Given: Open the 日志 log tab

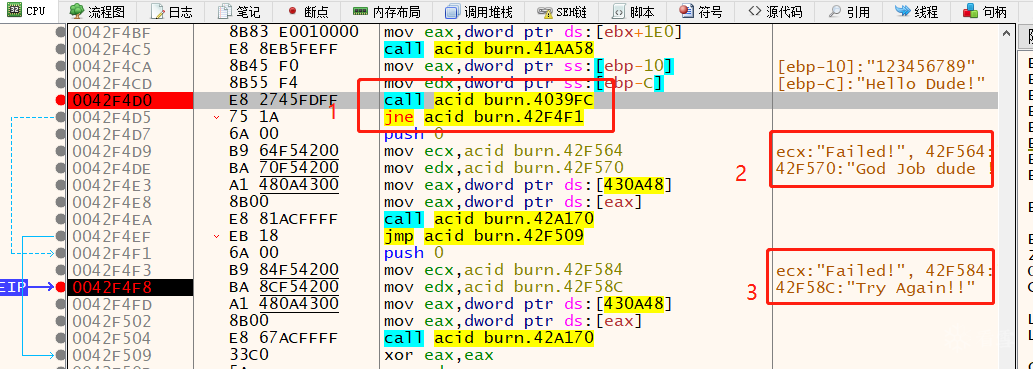Looking at the screenshot, I should click(171, 11).
